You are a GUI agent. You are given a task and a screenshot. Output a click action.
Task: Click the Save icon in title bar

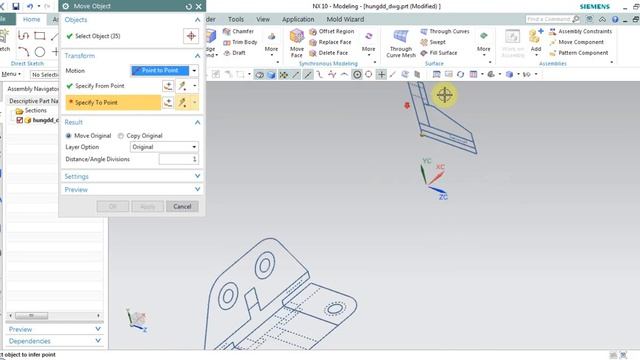(x=16, y=6)
